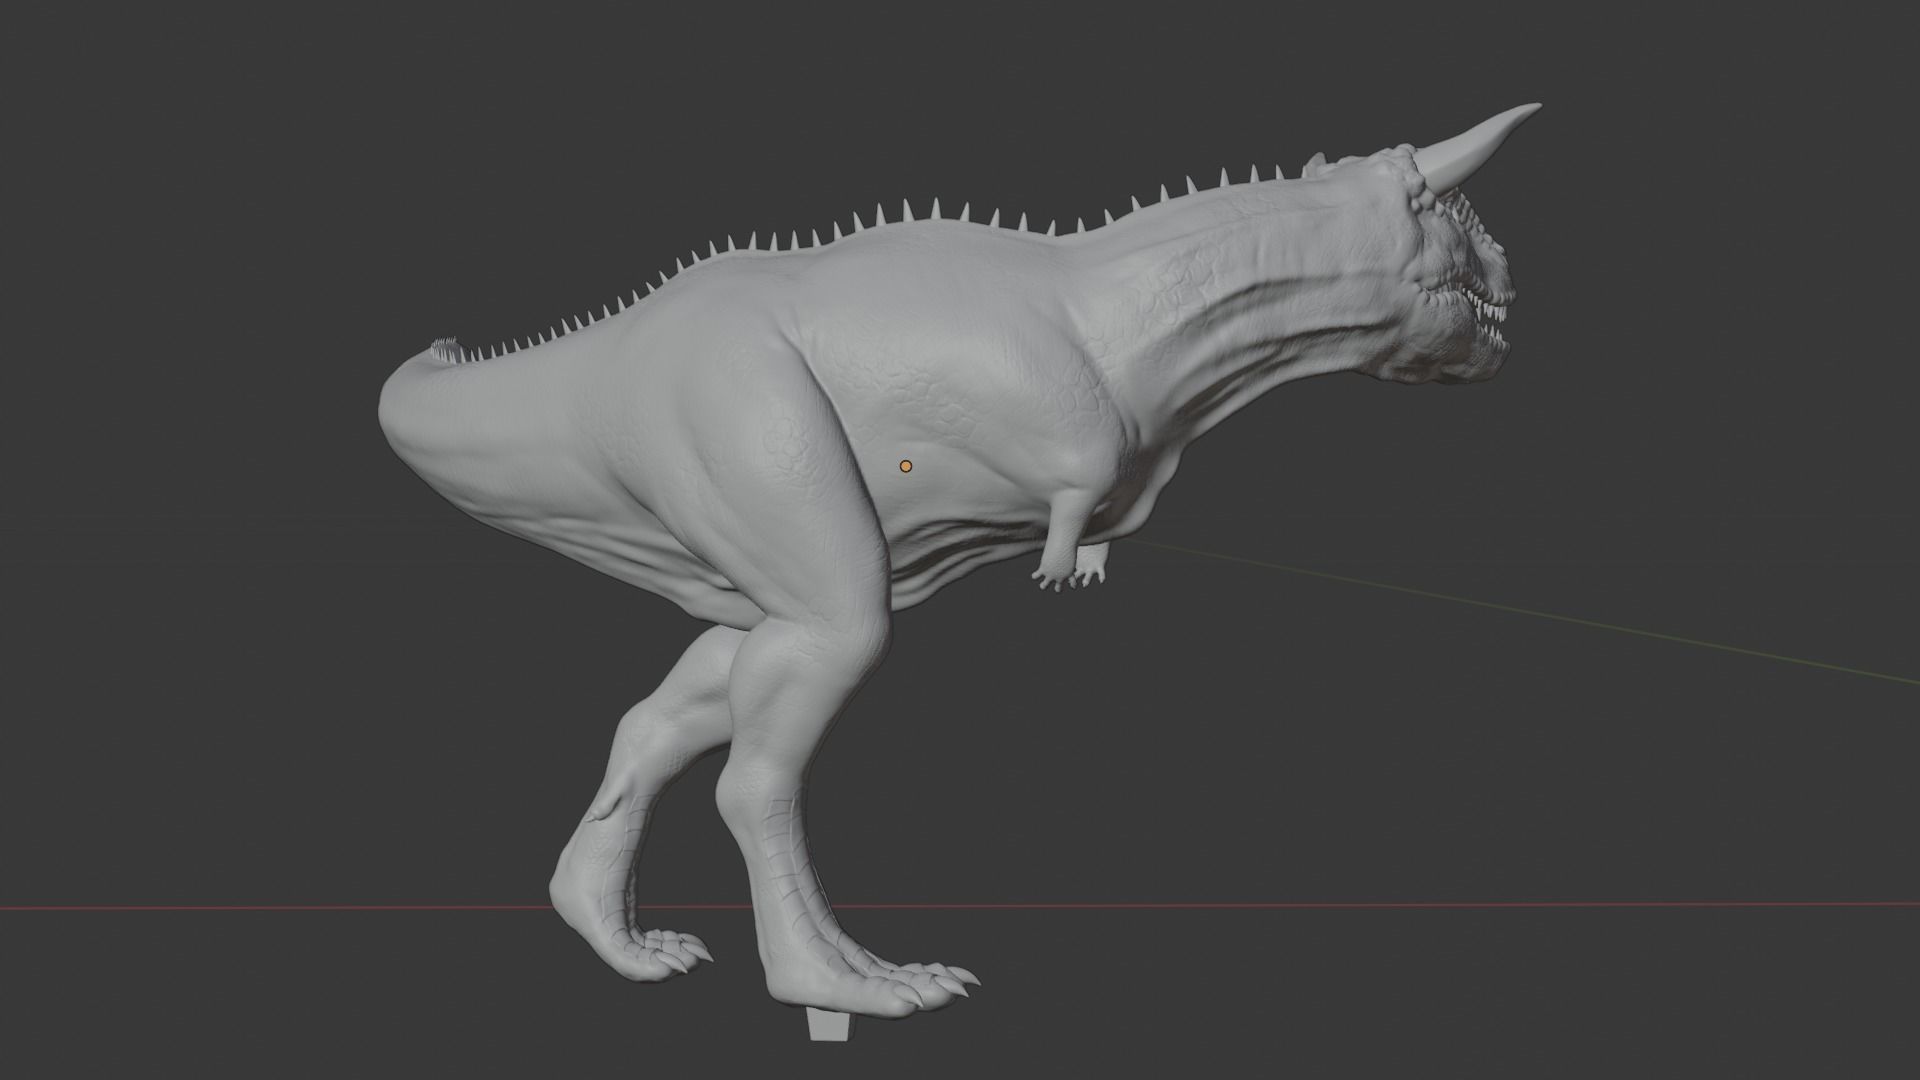Image resolution: width=1920 pixels, height=1080 pixels.
Task: Click the orange object origin dot
Action: click(x=906, y=466)
